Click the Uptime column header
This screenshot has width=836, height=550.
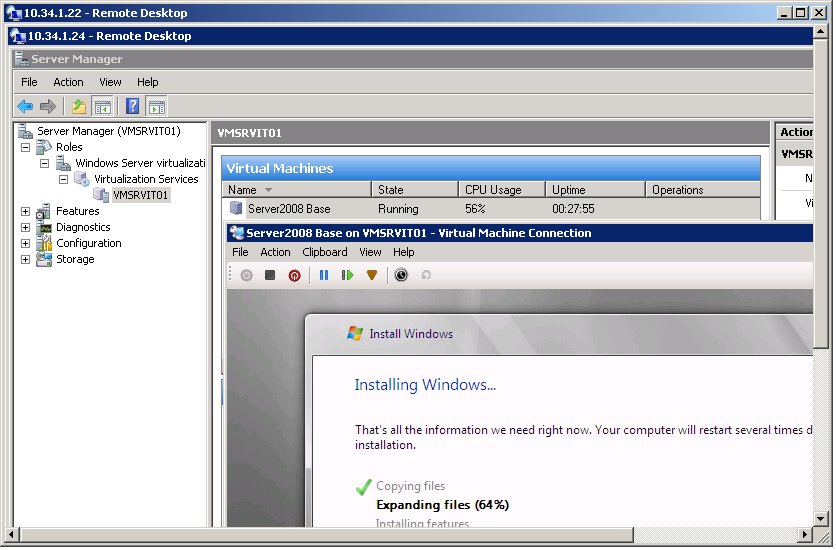[x=596, y=190]
